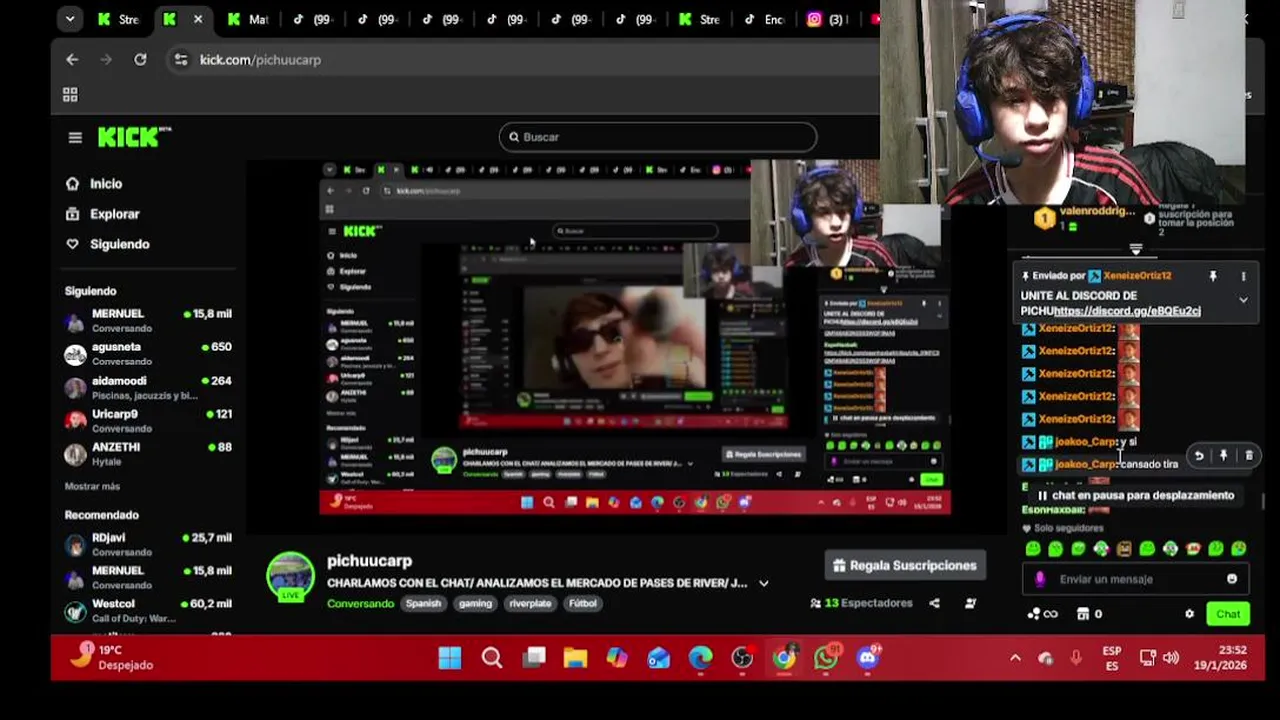The width and height of the screenshot is (1280, 720).
Task: Select the Fútbol tag
Action: 583,603
